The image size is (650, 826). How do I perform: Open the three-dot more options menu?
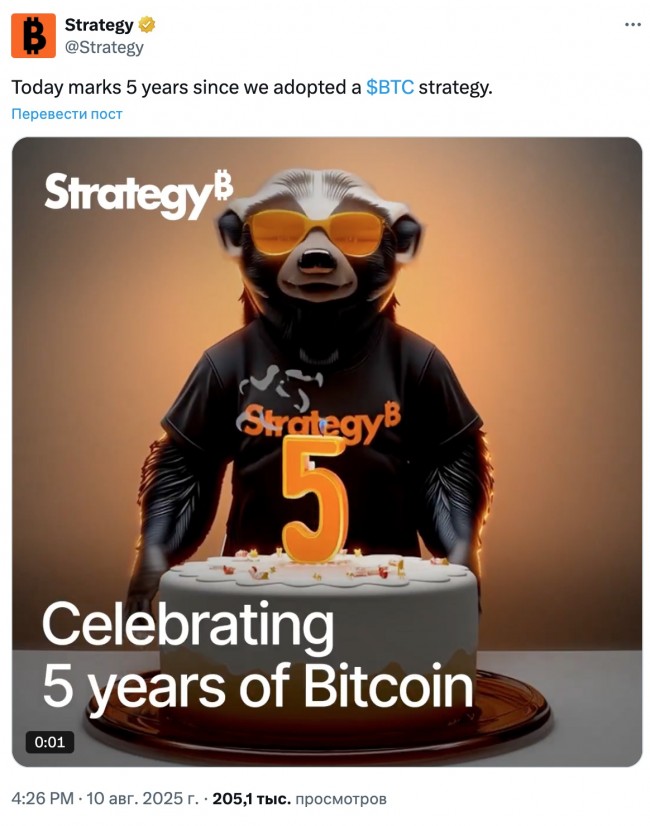point(632,25)
